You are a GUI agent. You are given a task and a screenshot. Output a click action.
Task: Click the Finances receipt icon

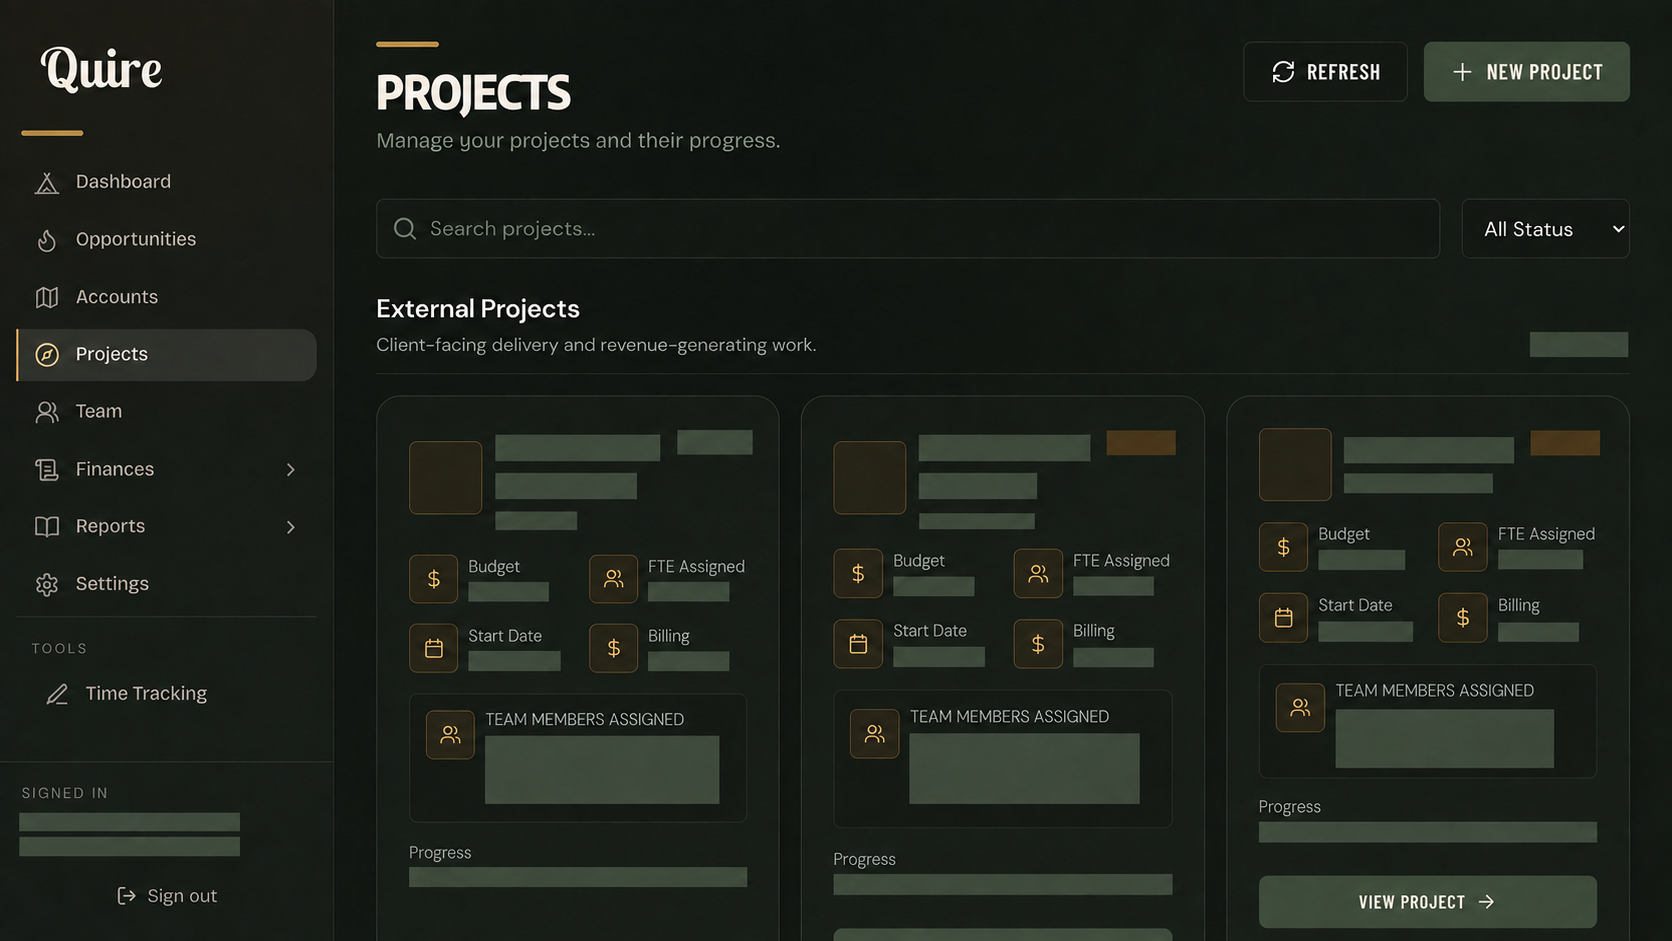(47, 470)
